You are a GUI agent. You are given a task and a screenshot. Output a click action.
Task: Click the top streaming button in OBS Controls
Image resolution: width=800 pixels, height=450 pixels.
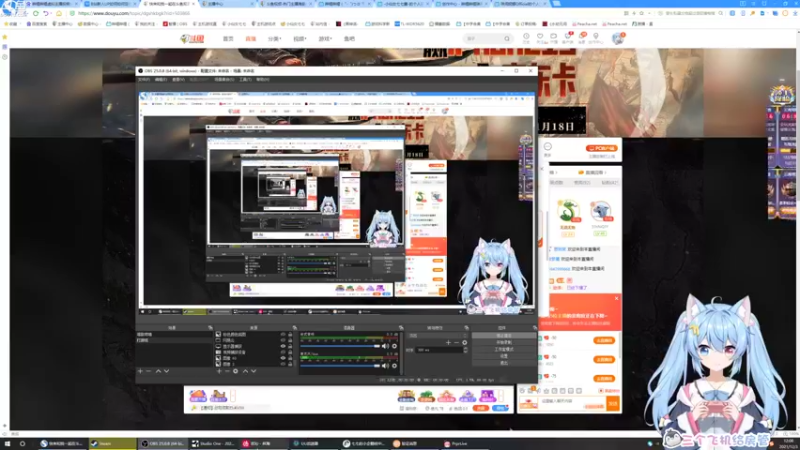(x=504, y=336)
